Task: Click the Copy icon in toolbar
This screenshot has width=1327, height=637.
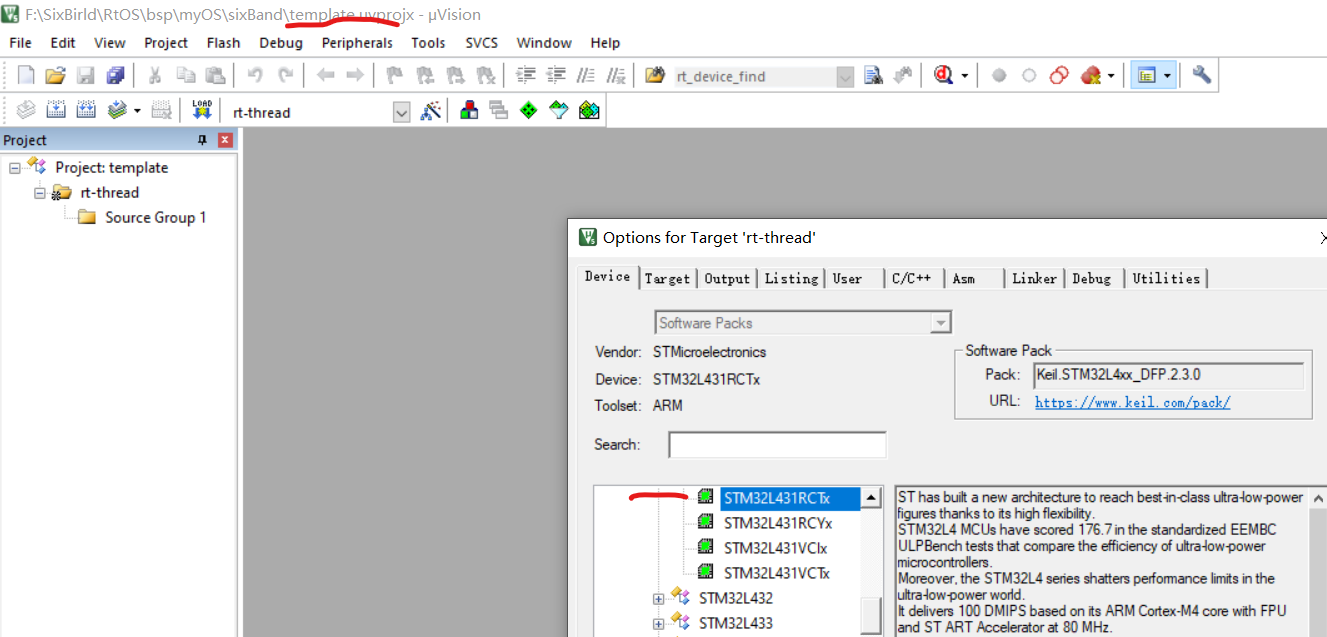Action: [185, 75]
